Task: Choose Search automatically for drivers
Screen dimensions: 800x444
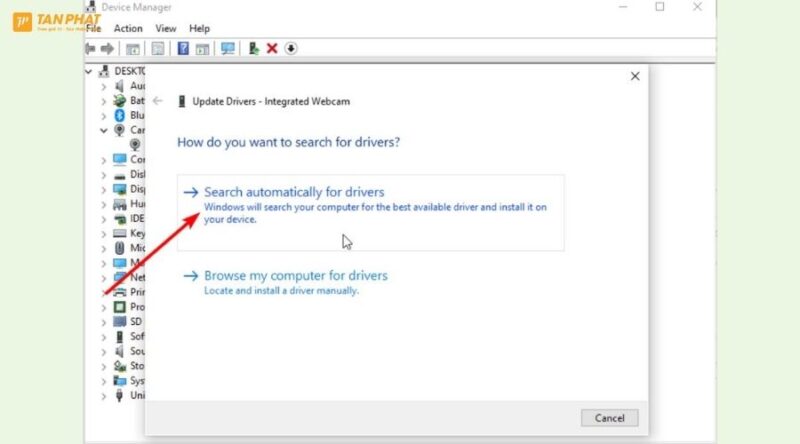Action: pos(294,192)
